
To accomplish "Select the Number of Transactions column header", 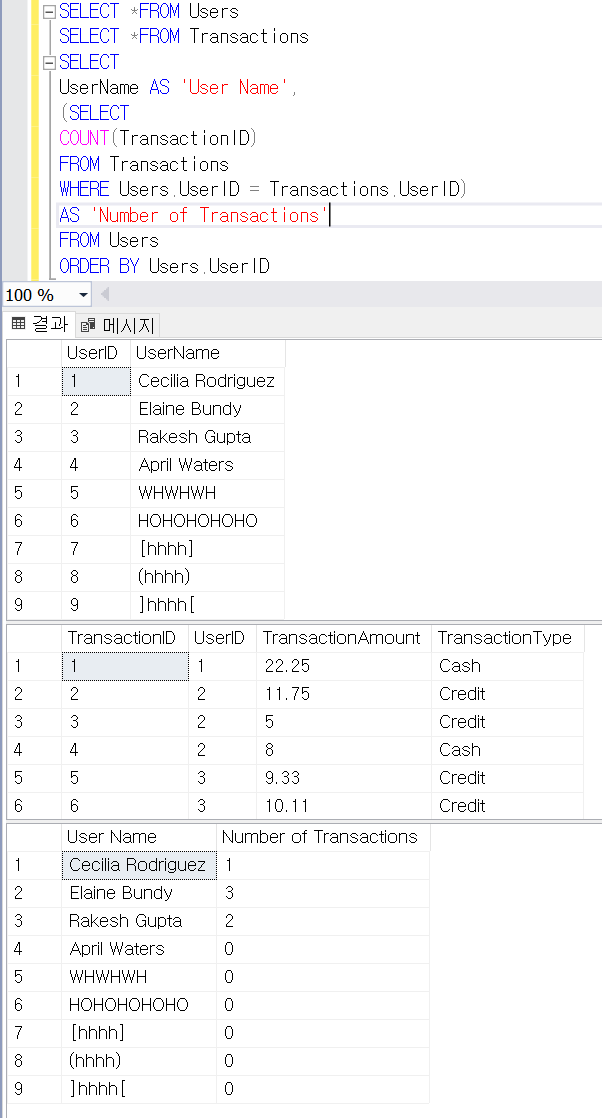I will pyautogui.click(x=323, y=837).
